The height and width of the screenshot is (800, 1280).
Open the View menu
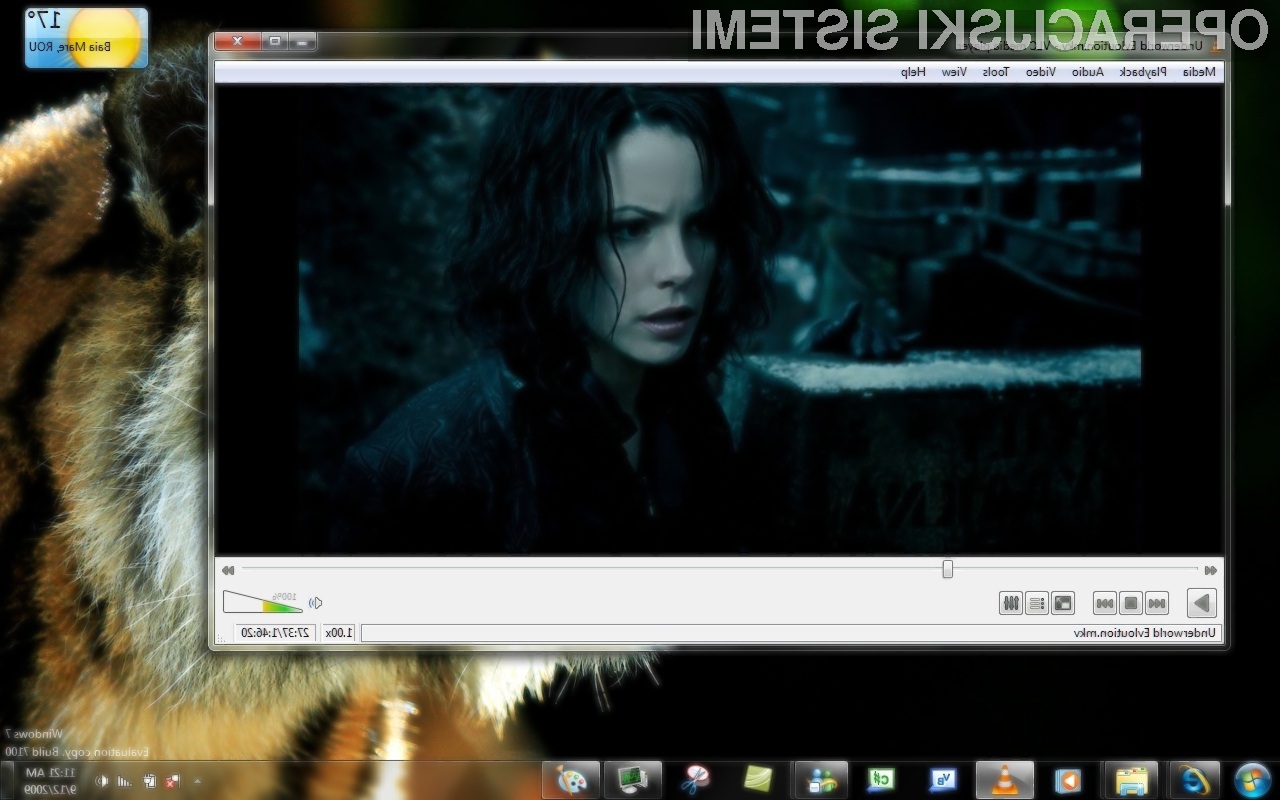(954, 72)
